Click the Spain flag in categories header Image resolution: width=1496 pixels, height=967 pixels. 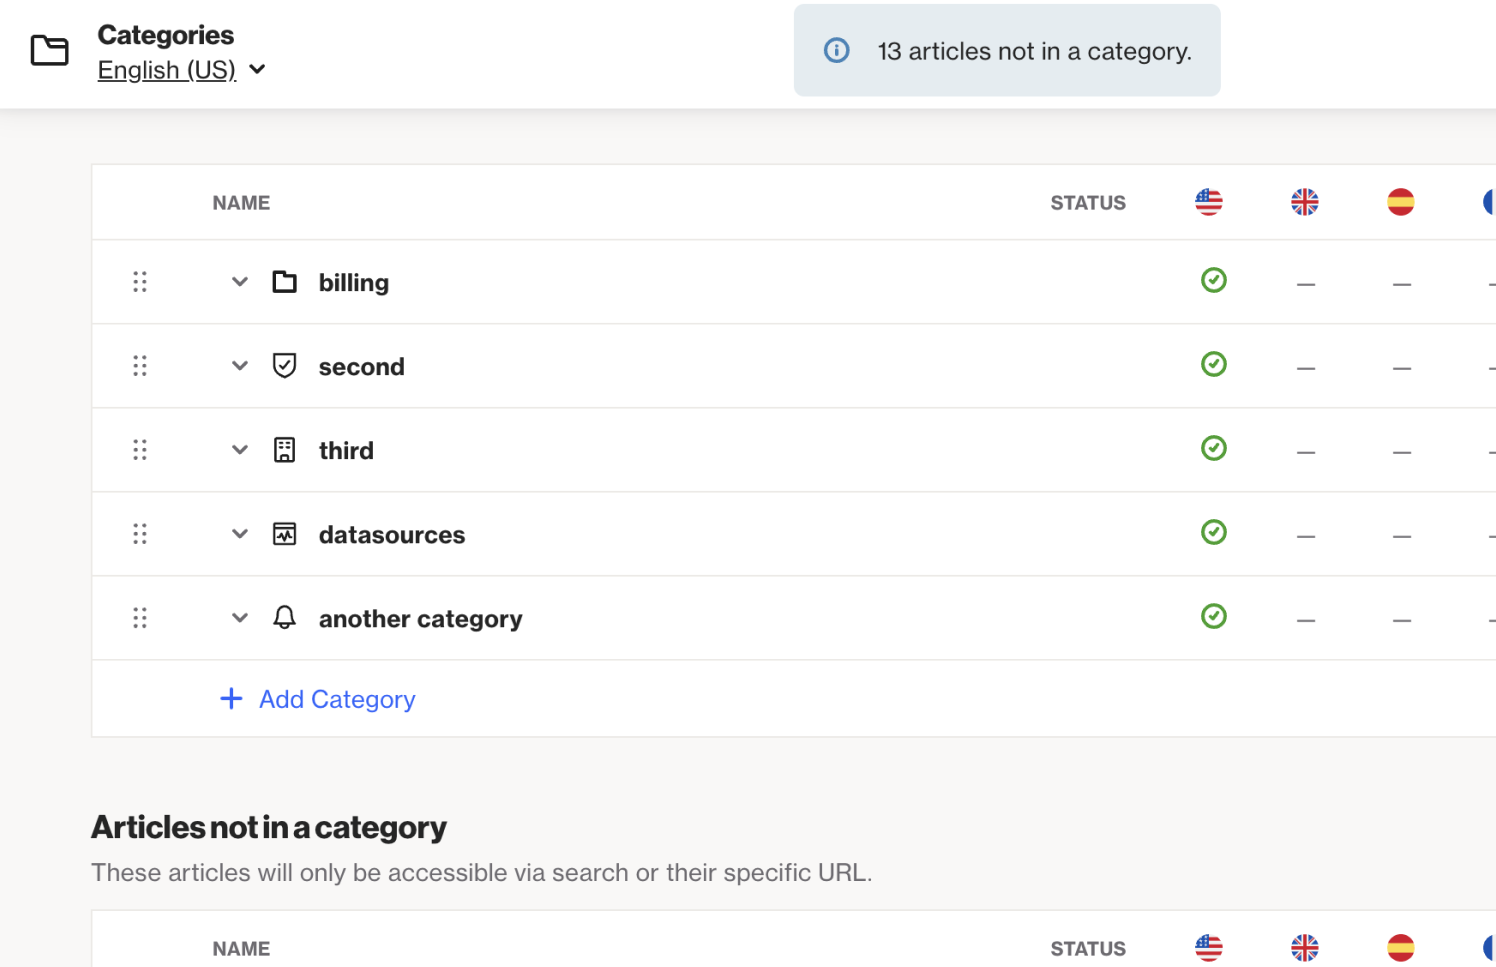point(1401,202)
